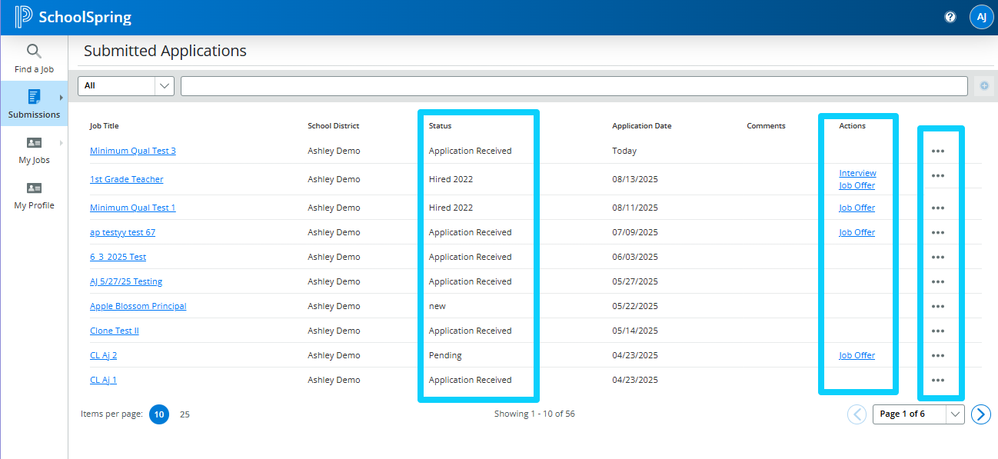
Task: Open the Page 1 of 6 dropdown
Action: tap(919, 414)
